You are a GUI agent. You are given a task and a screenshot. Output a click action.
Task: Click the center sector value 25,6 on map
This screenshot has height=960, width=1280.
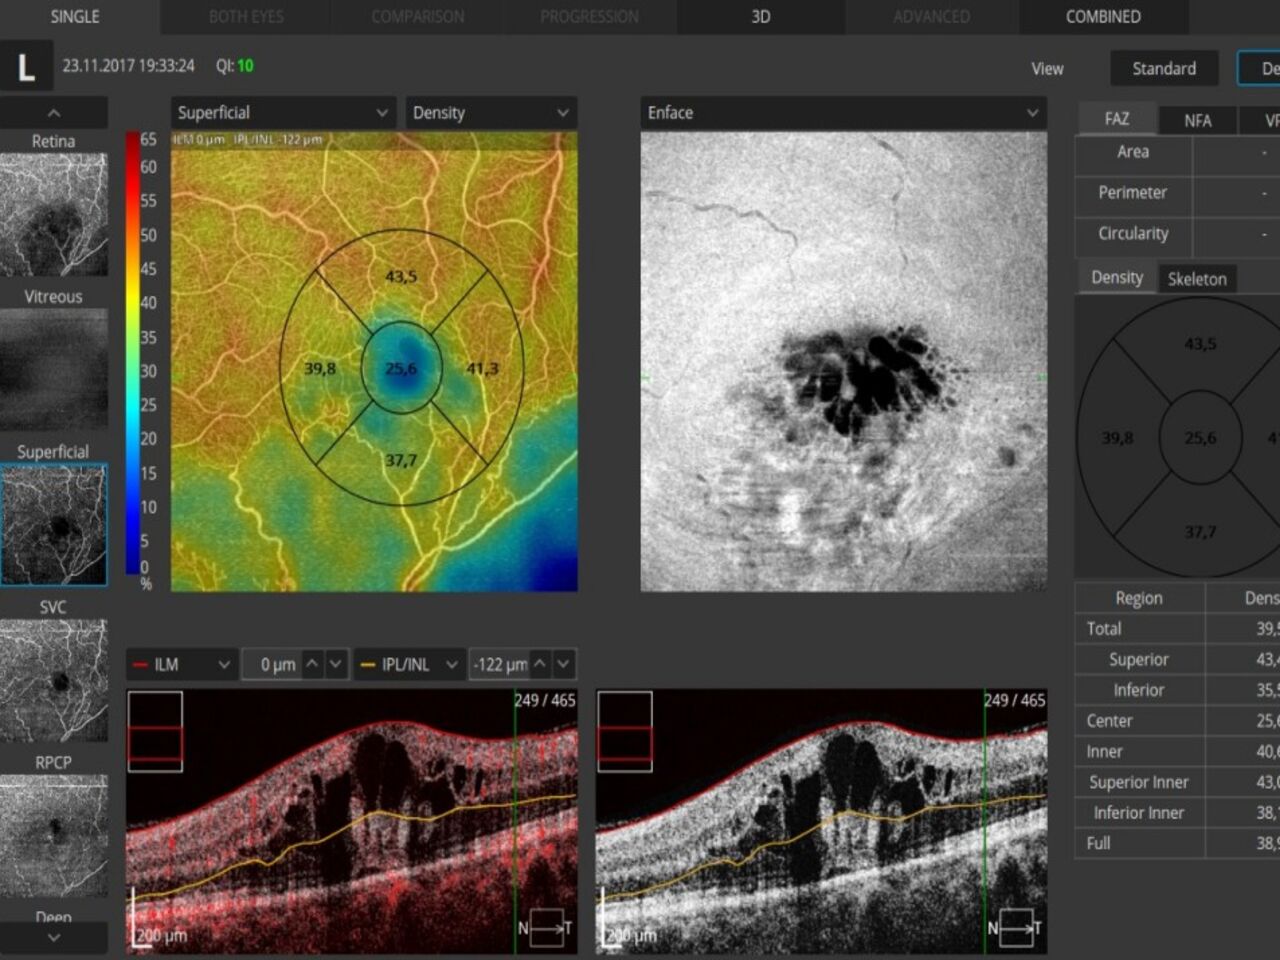[401, 369]
